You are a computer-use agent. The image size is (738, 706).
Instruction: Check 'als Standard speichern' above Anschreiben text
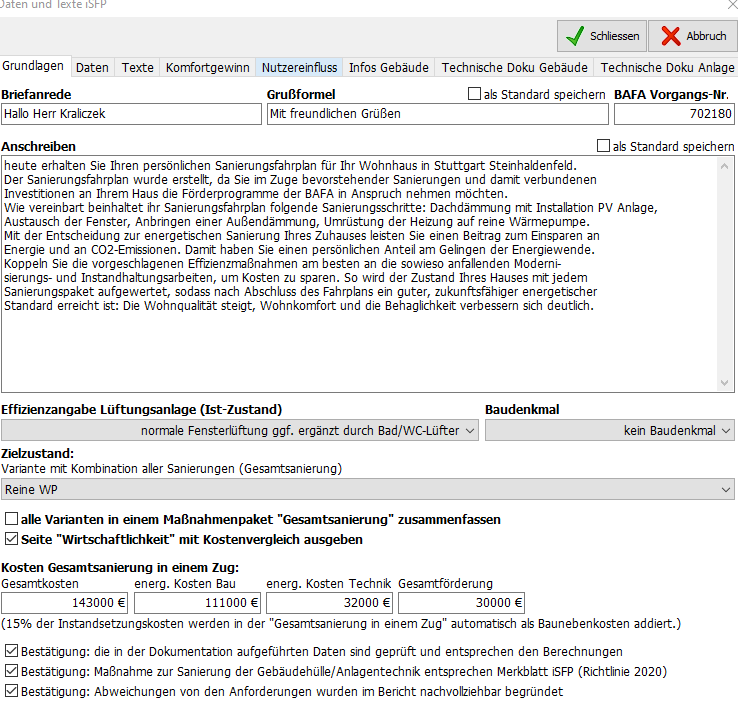click(603, 146)
